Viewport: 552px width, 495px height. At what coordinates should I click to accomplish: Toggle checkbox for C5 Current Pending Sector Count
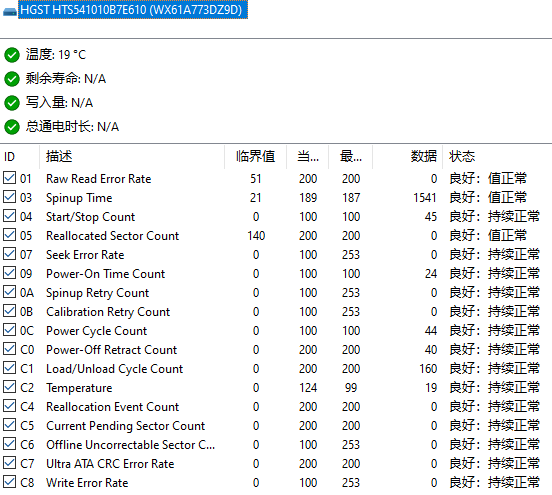(x=10, y=425)
